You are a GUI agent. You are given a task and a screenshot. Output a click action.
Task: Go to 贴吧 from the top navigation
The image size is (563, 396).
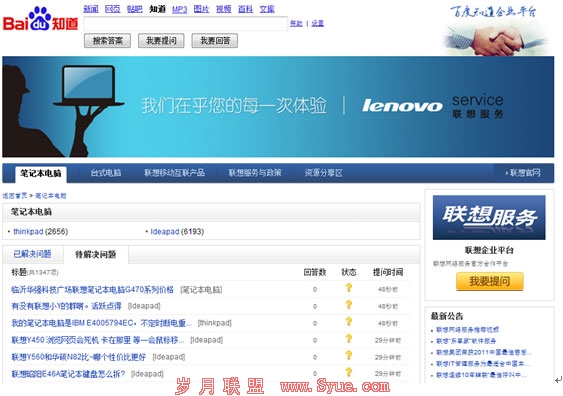tap(135, 9)
